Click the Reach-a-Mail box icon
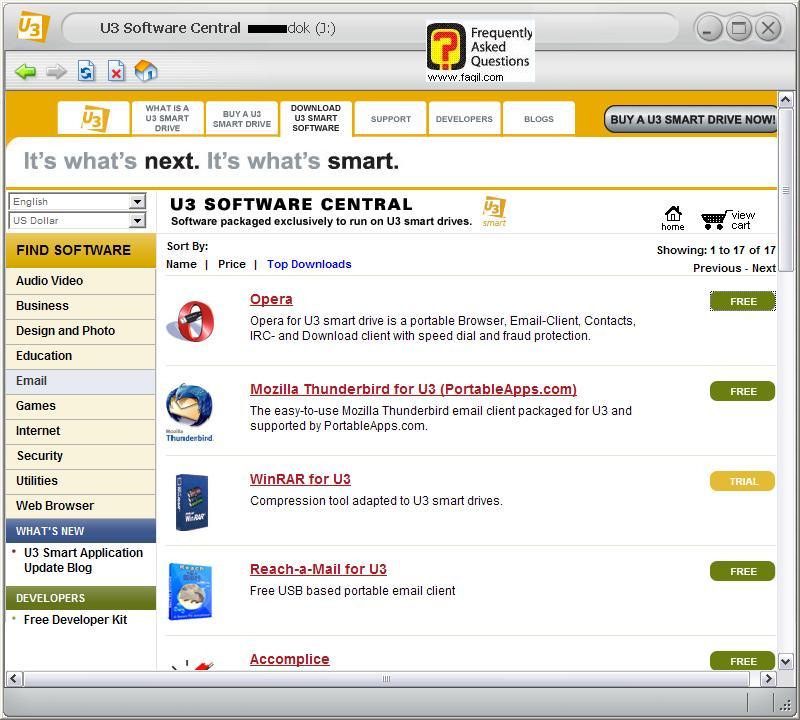This screenshot has height=720, width=800. [190, 591]
